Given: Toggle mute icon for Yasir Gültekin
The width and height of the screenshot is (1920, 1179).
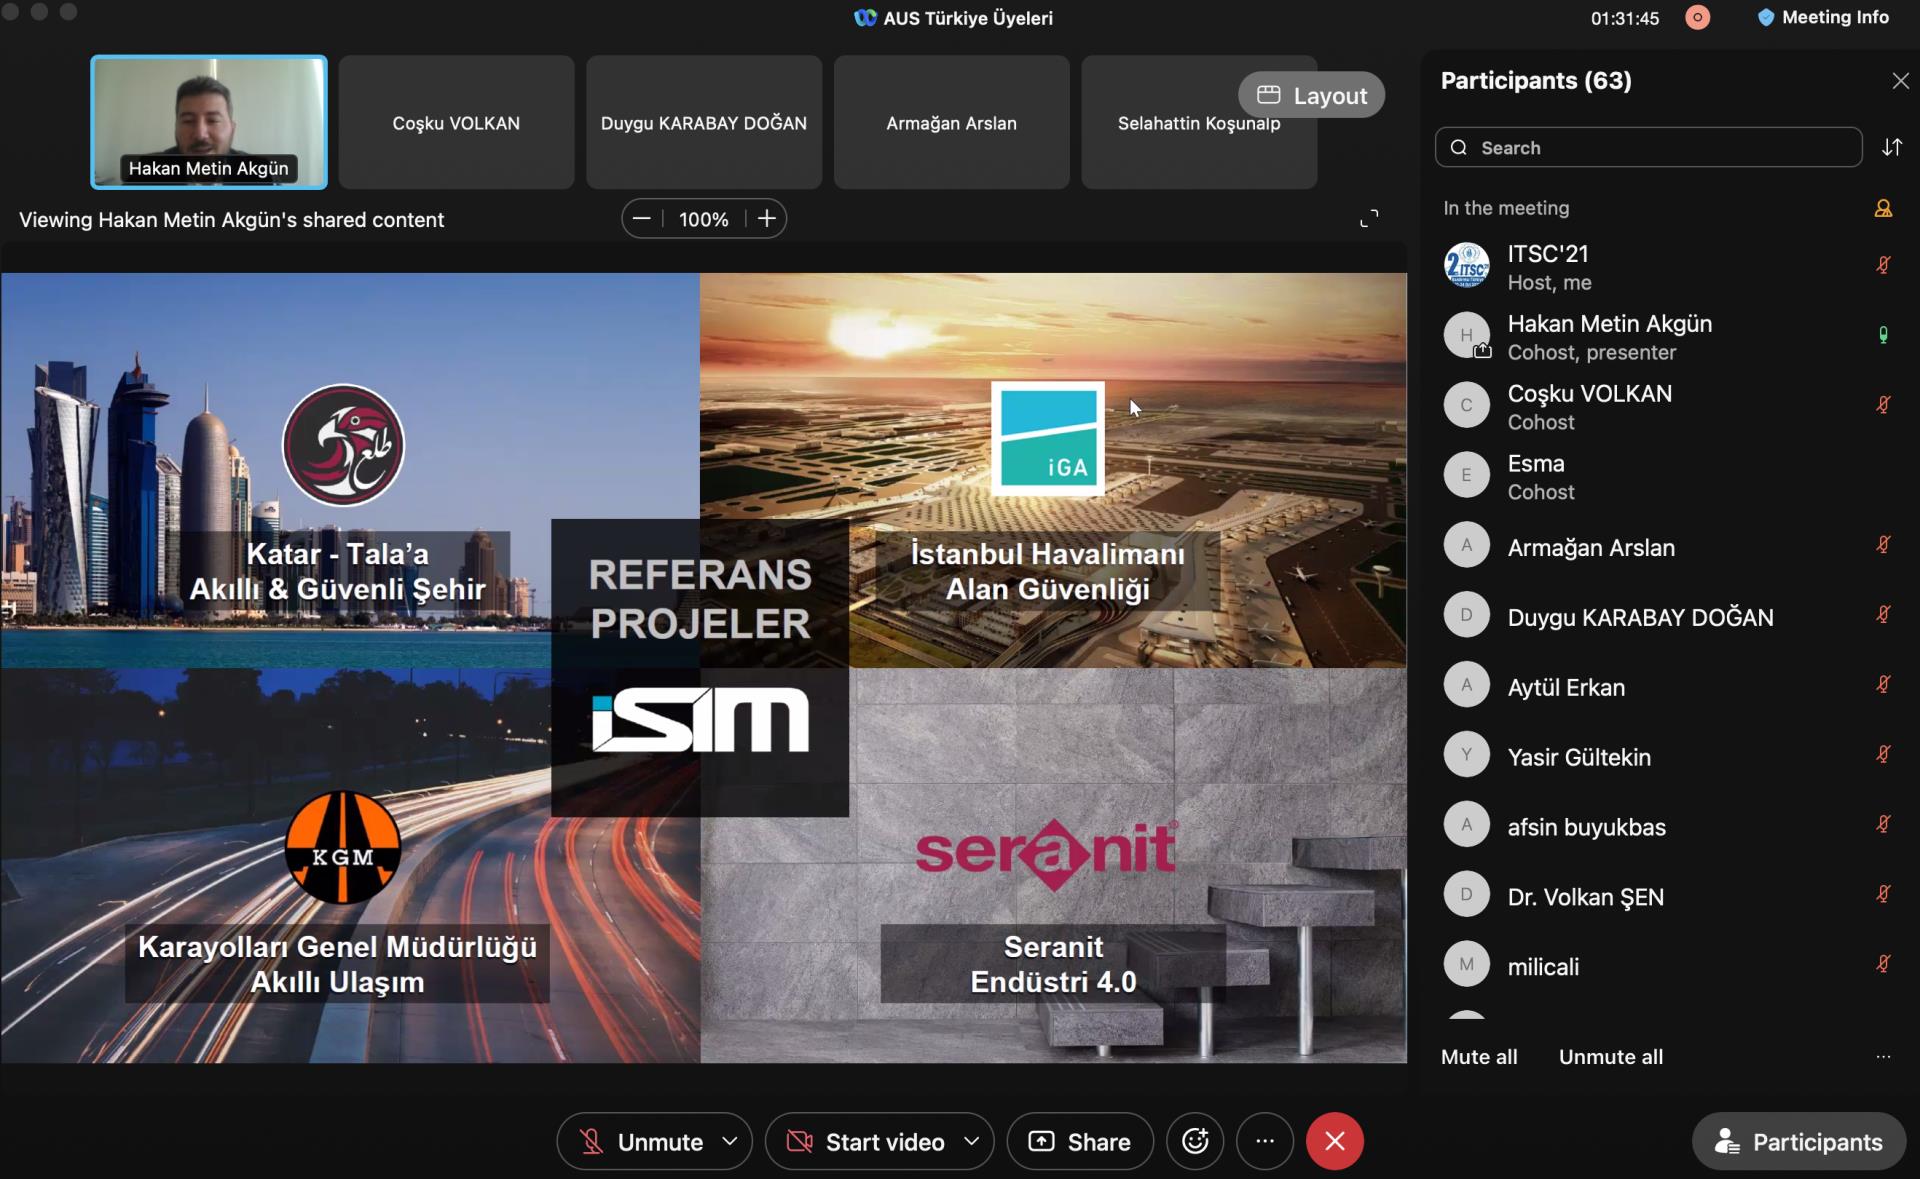Looking at the screenshot, I should click(x=1883, y=755).
